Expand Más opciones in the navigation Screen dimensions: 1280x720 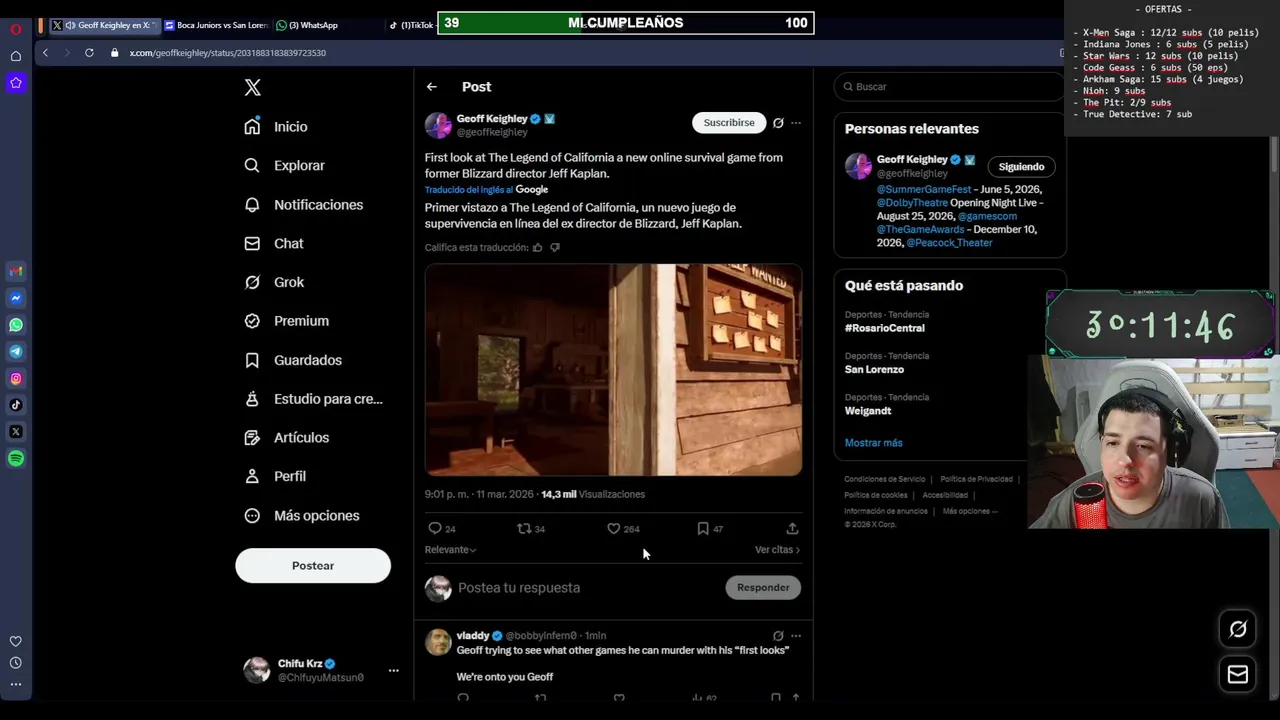302,515
